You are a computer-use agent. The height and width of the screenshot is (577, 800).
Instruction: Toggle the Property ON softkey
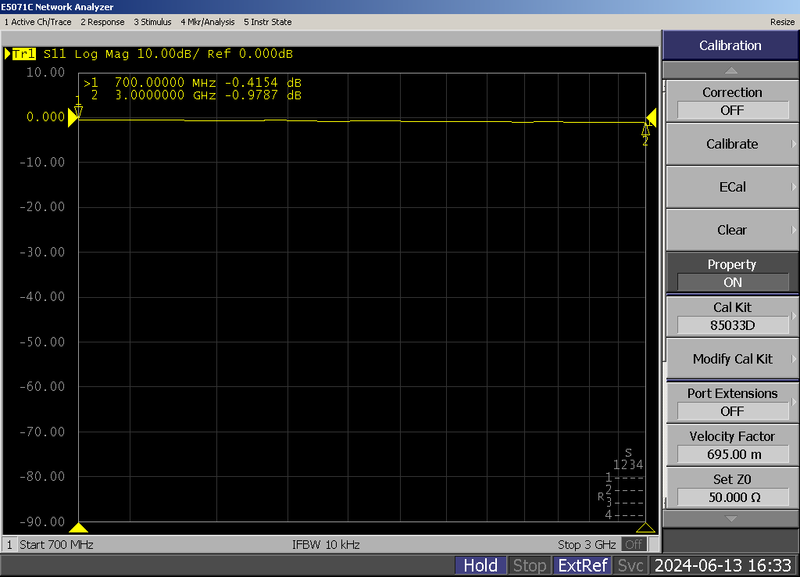731,273
